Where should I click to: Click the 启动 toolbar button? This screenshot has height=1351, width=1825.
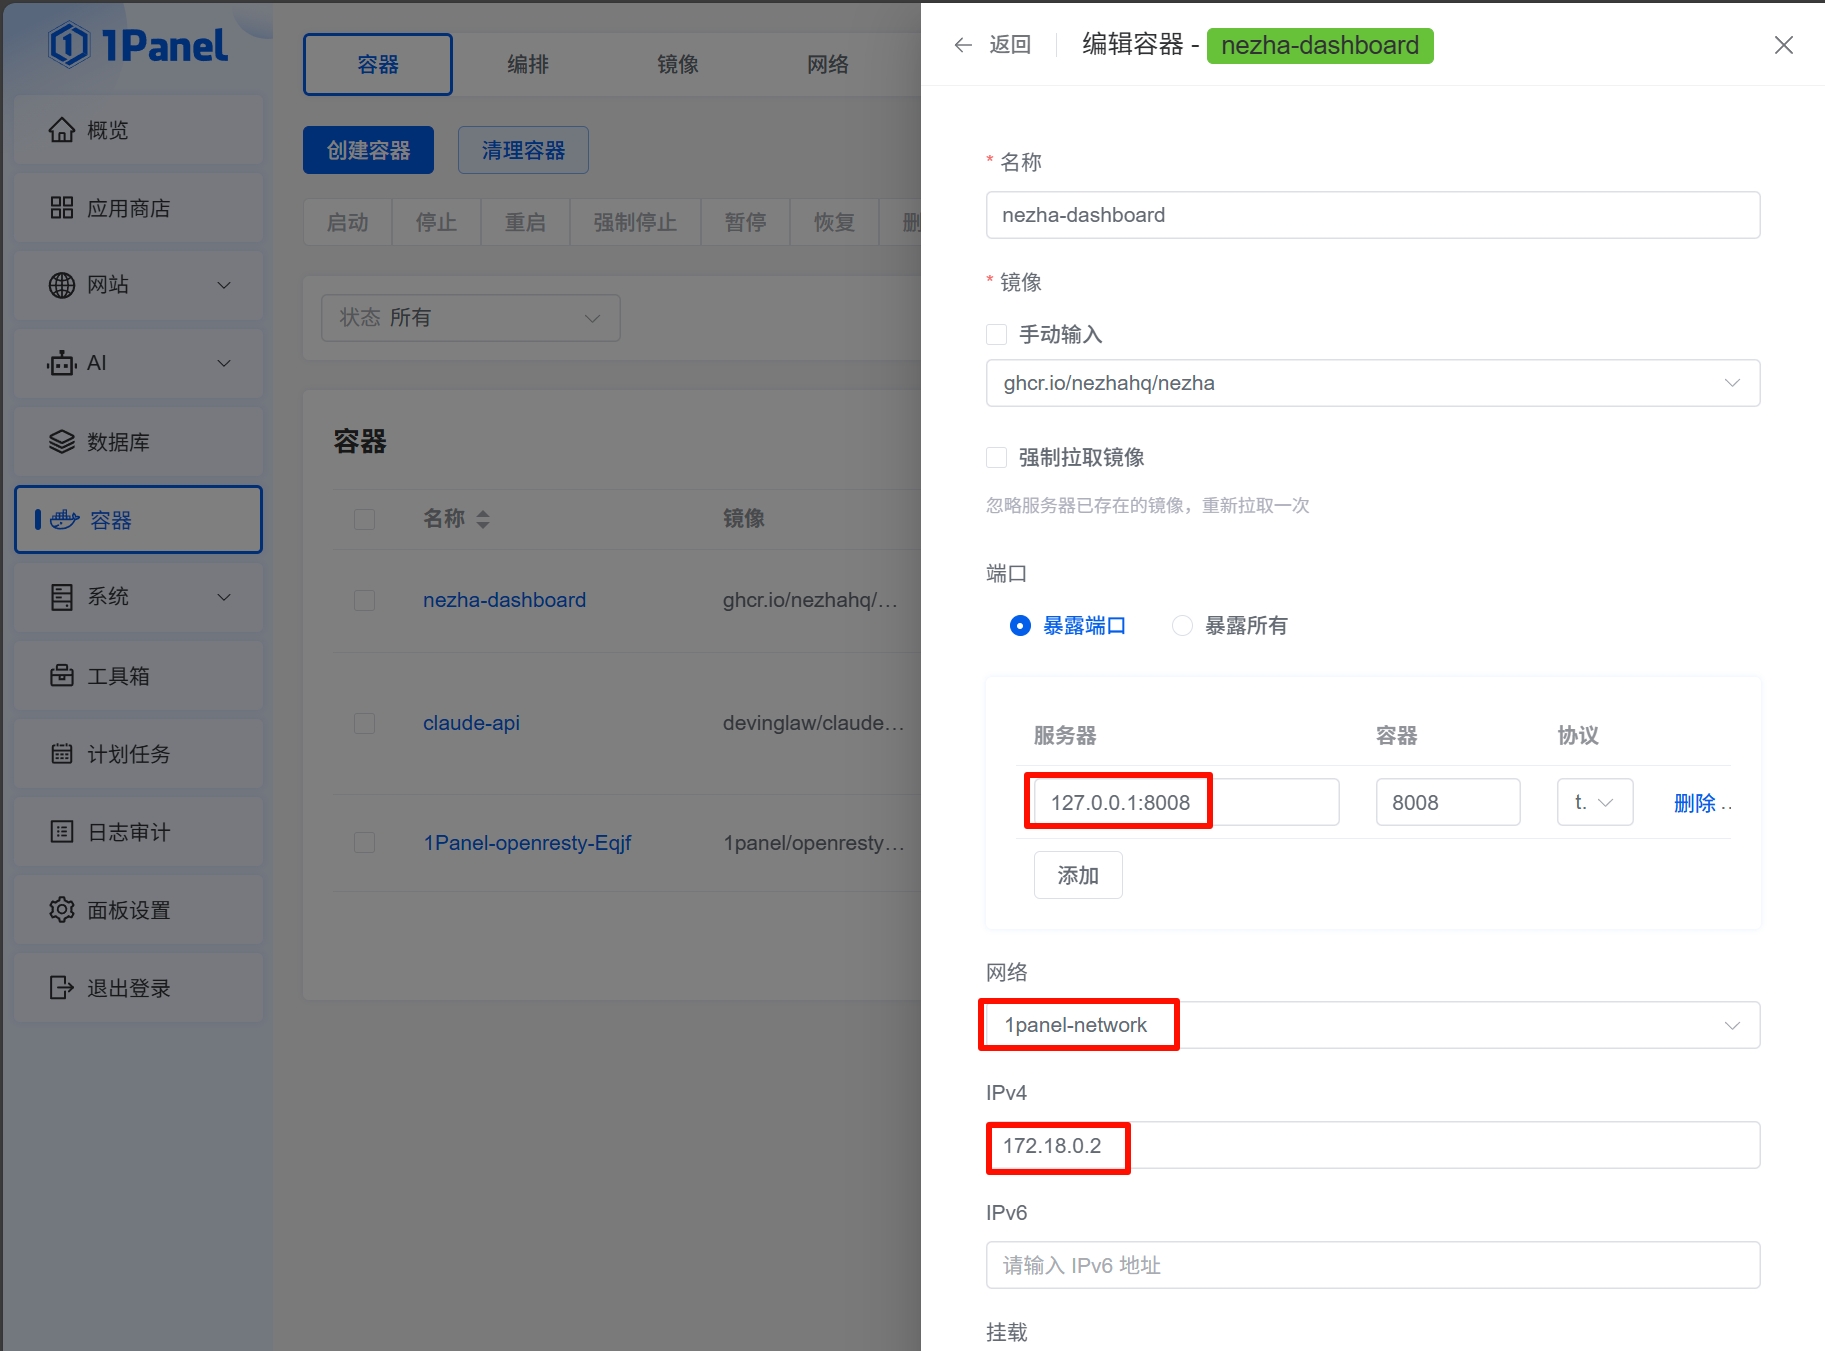pyautogui.click(x=347, y=222)
